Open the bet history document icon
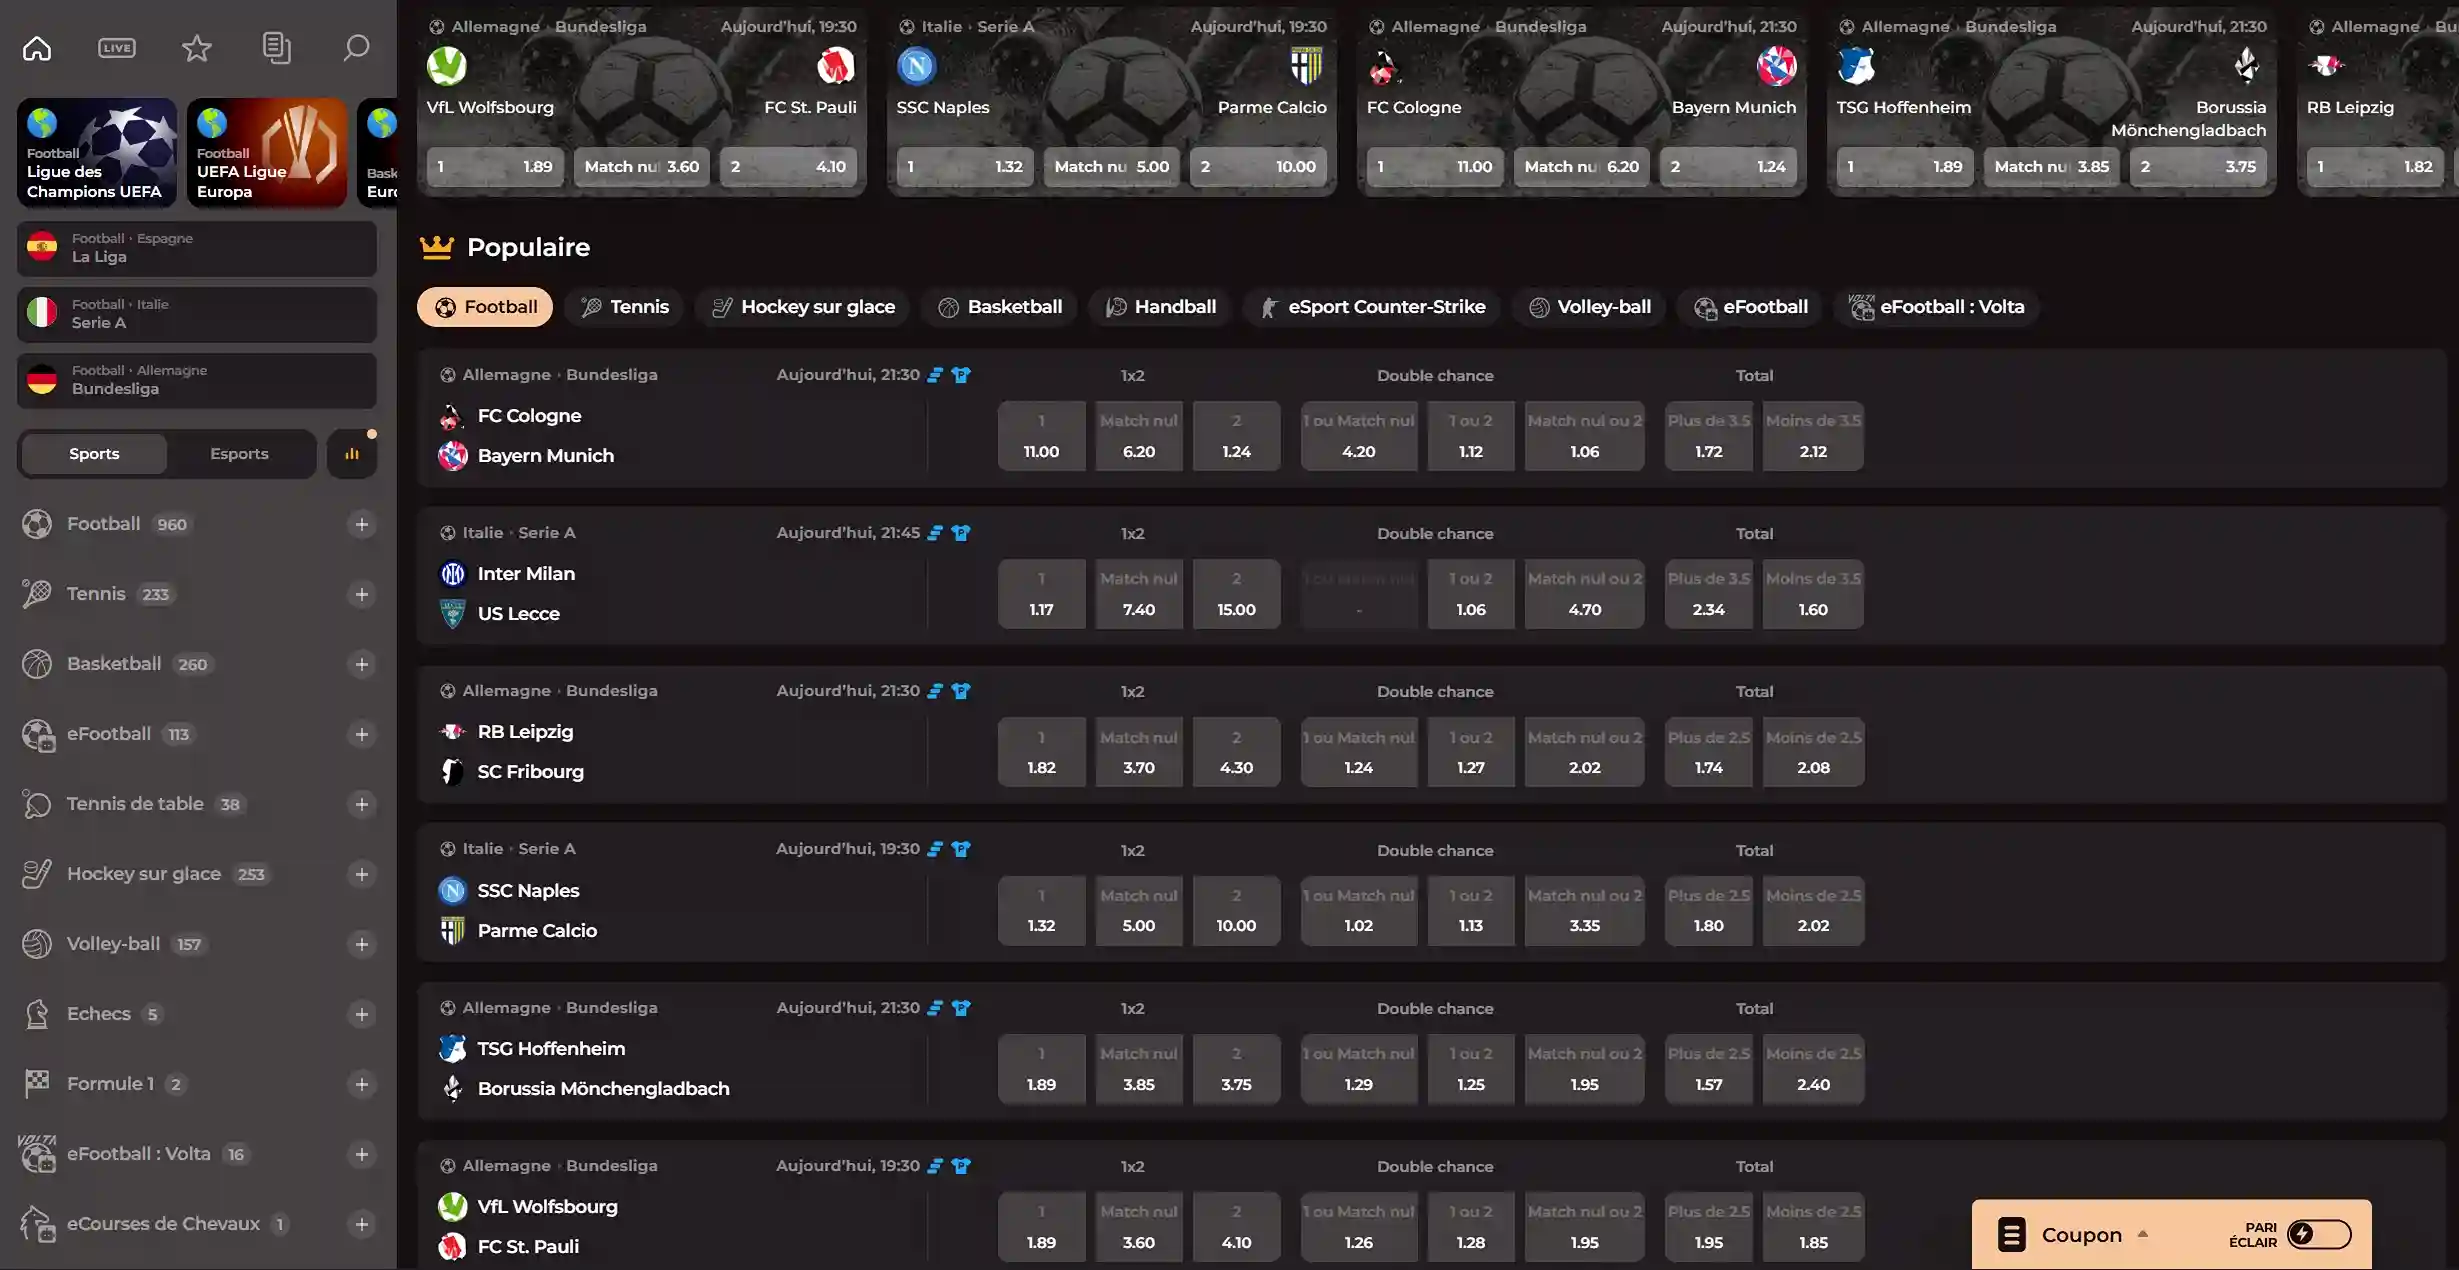Image resolution: width=2459 pixels, height=1270 pixels. coord(276,47)
